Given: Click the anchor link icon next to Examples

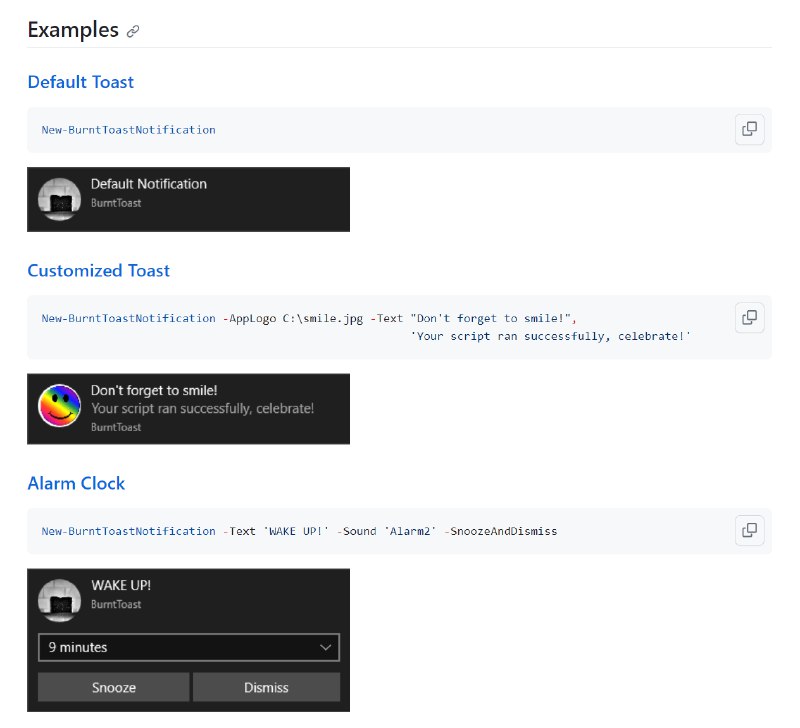Looking at the screenshot, I should tap(131, 31).
